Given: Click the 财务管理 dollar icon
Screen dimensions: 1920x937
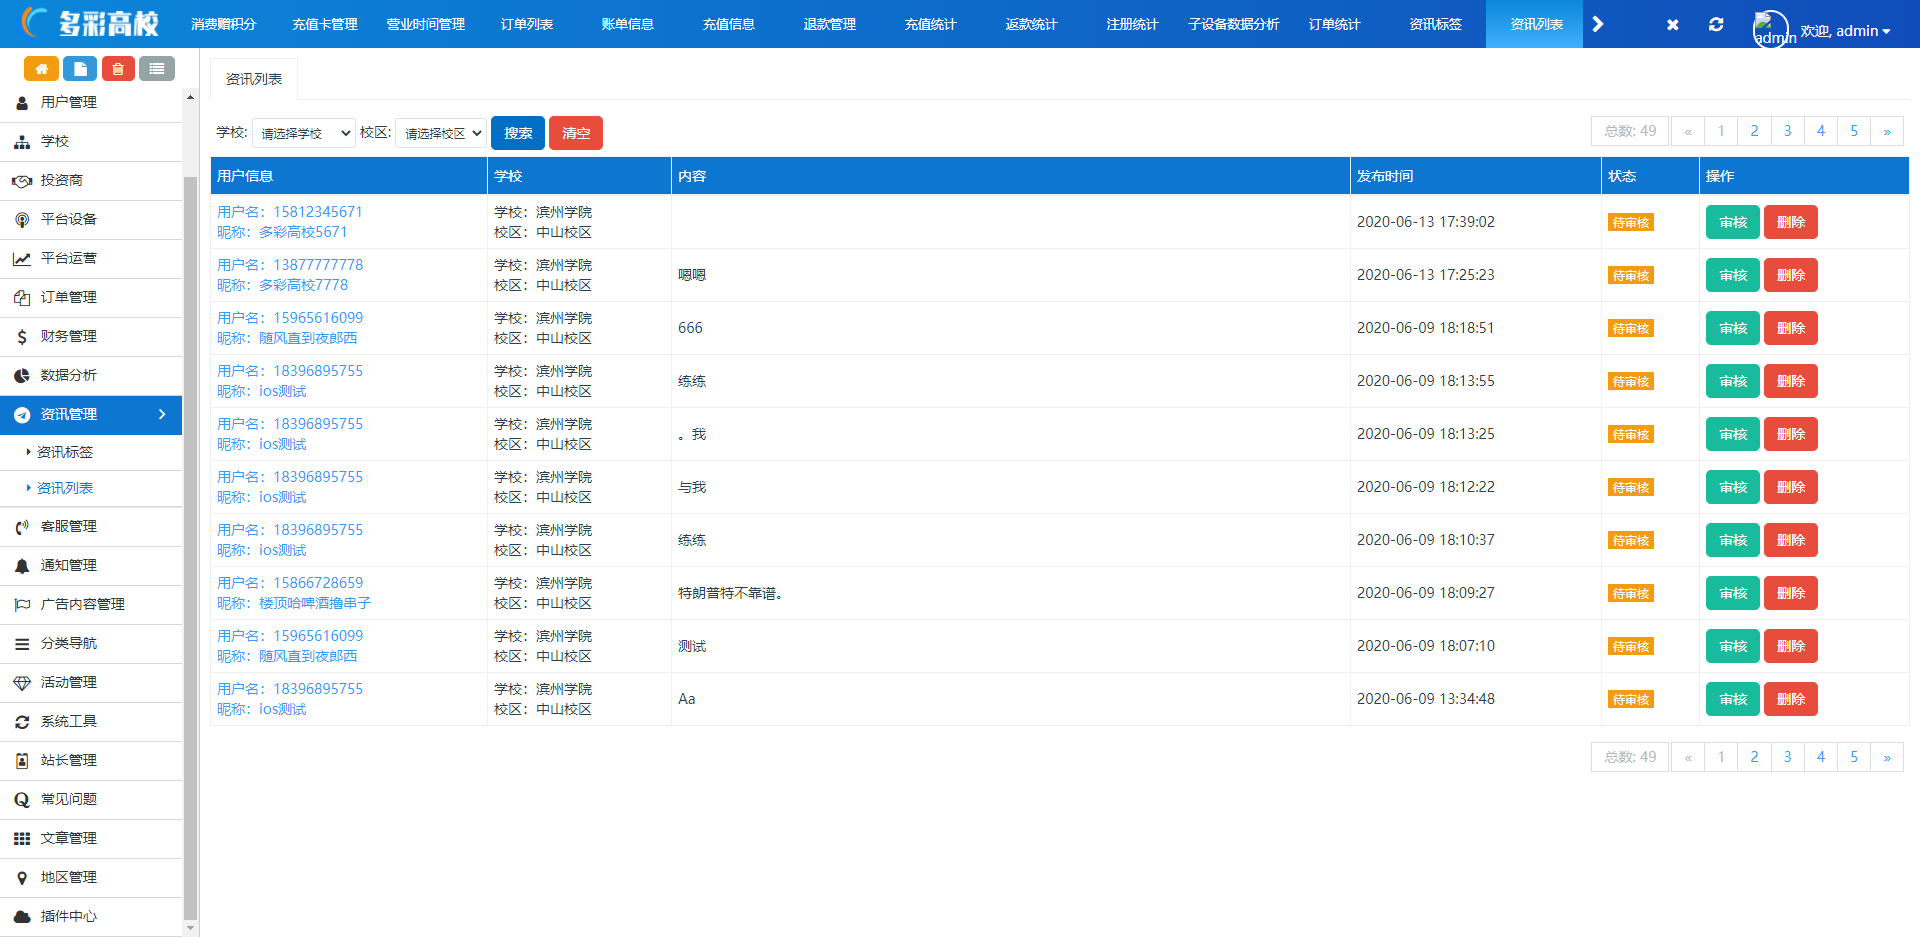Looking at the screenshot, I should [22, 337].
